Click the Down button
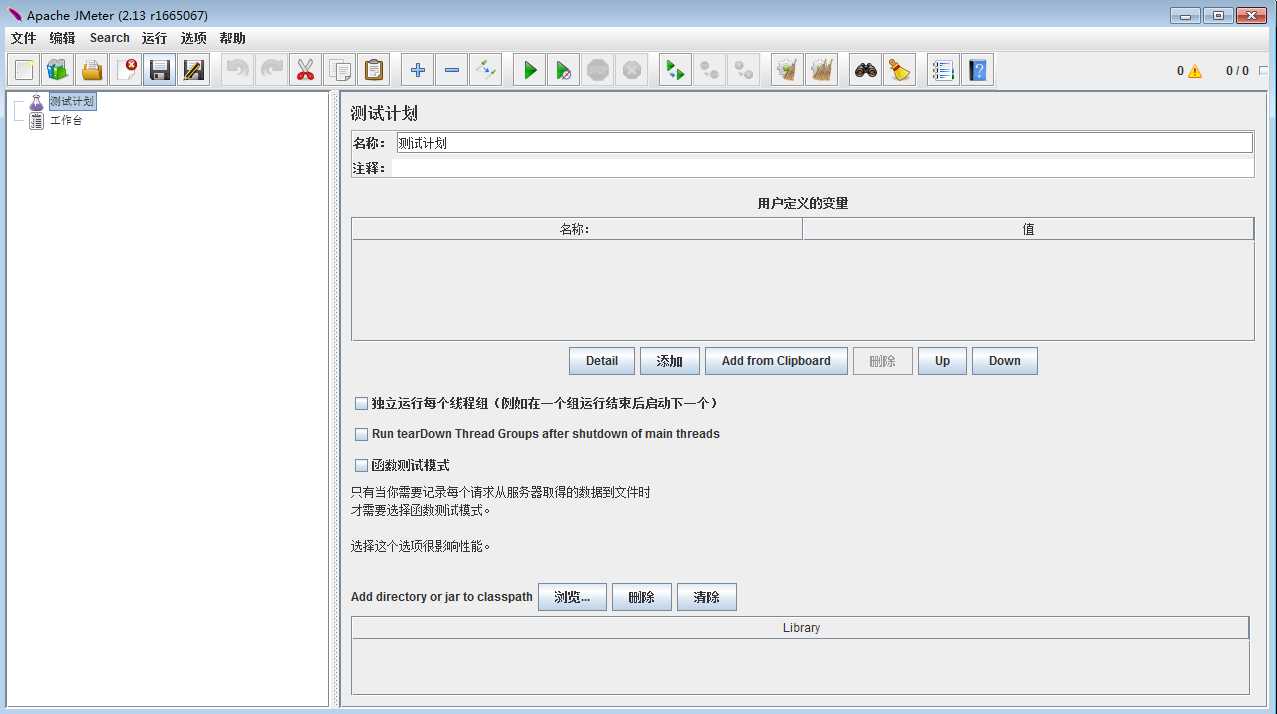Screen dimensions: 1277x714 click(x=1005, y=361)
